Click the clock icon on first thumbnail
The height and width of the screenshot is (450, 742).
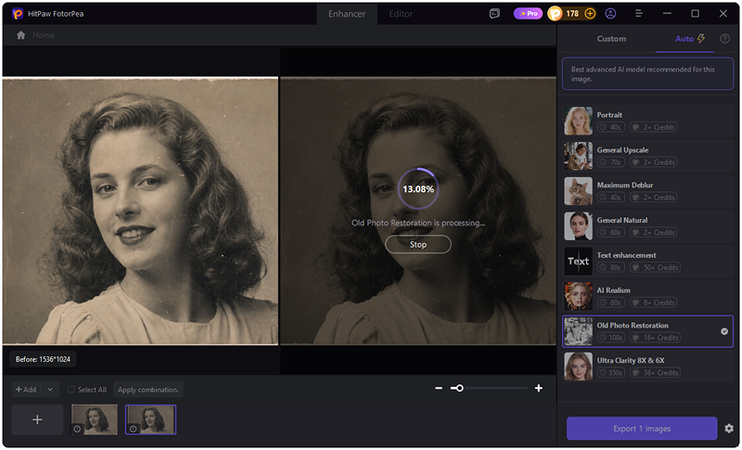(78, 429)
